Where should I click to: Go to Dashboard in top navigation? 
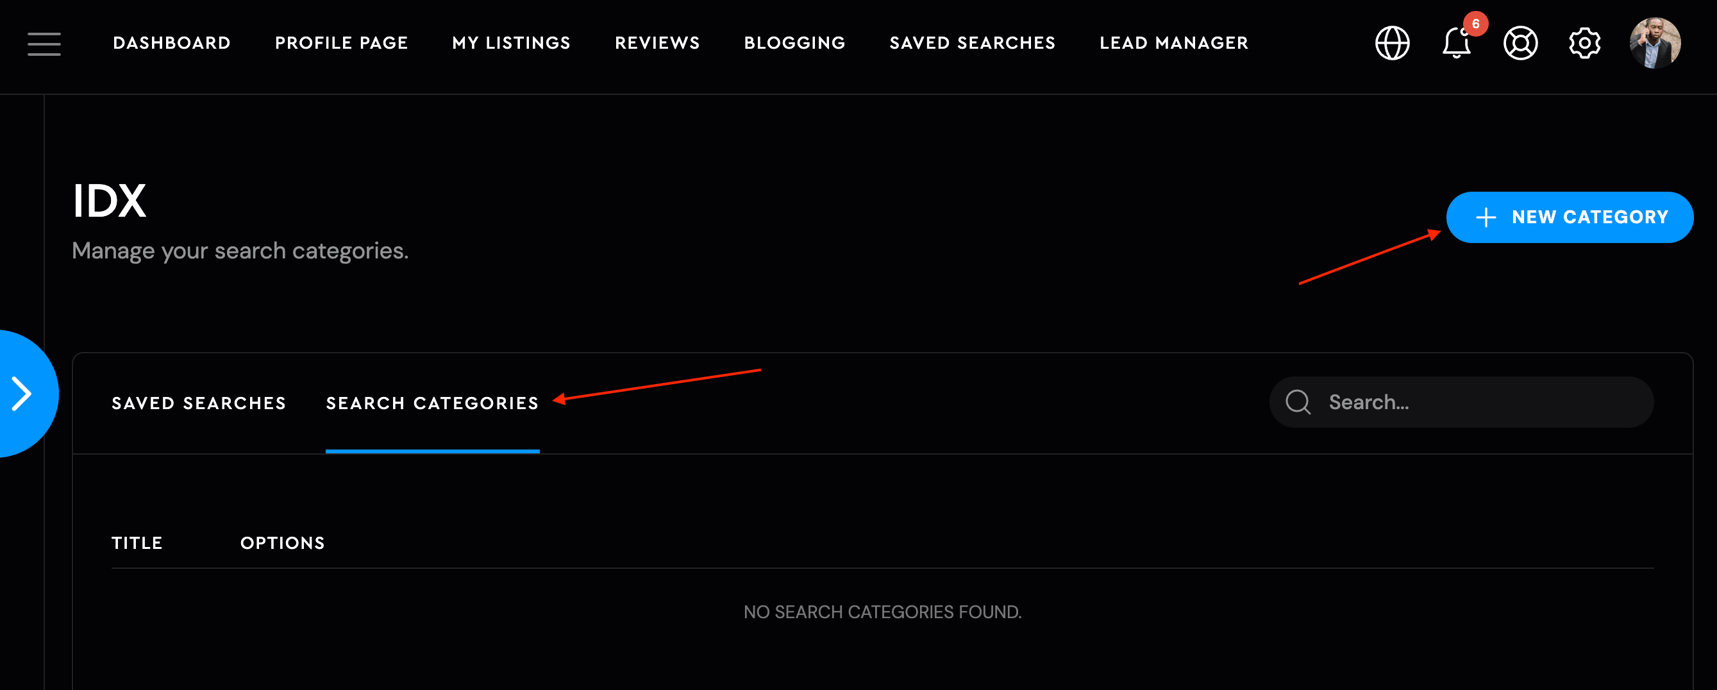pos(172,43)
